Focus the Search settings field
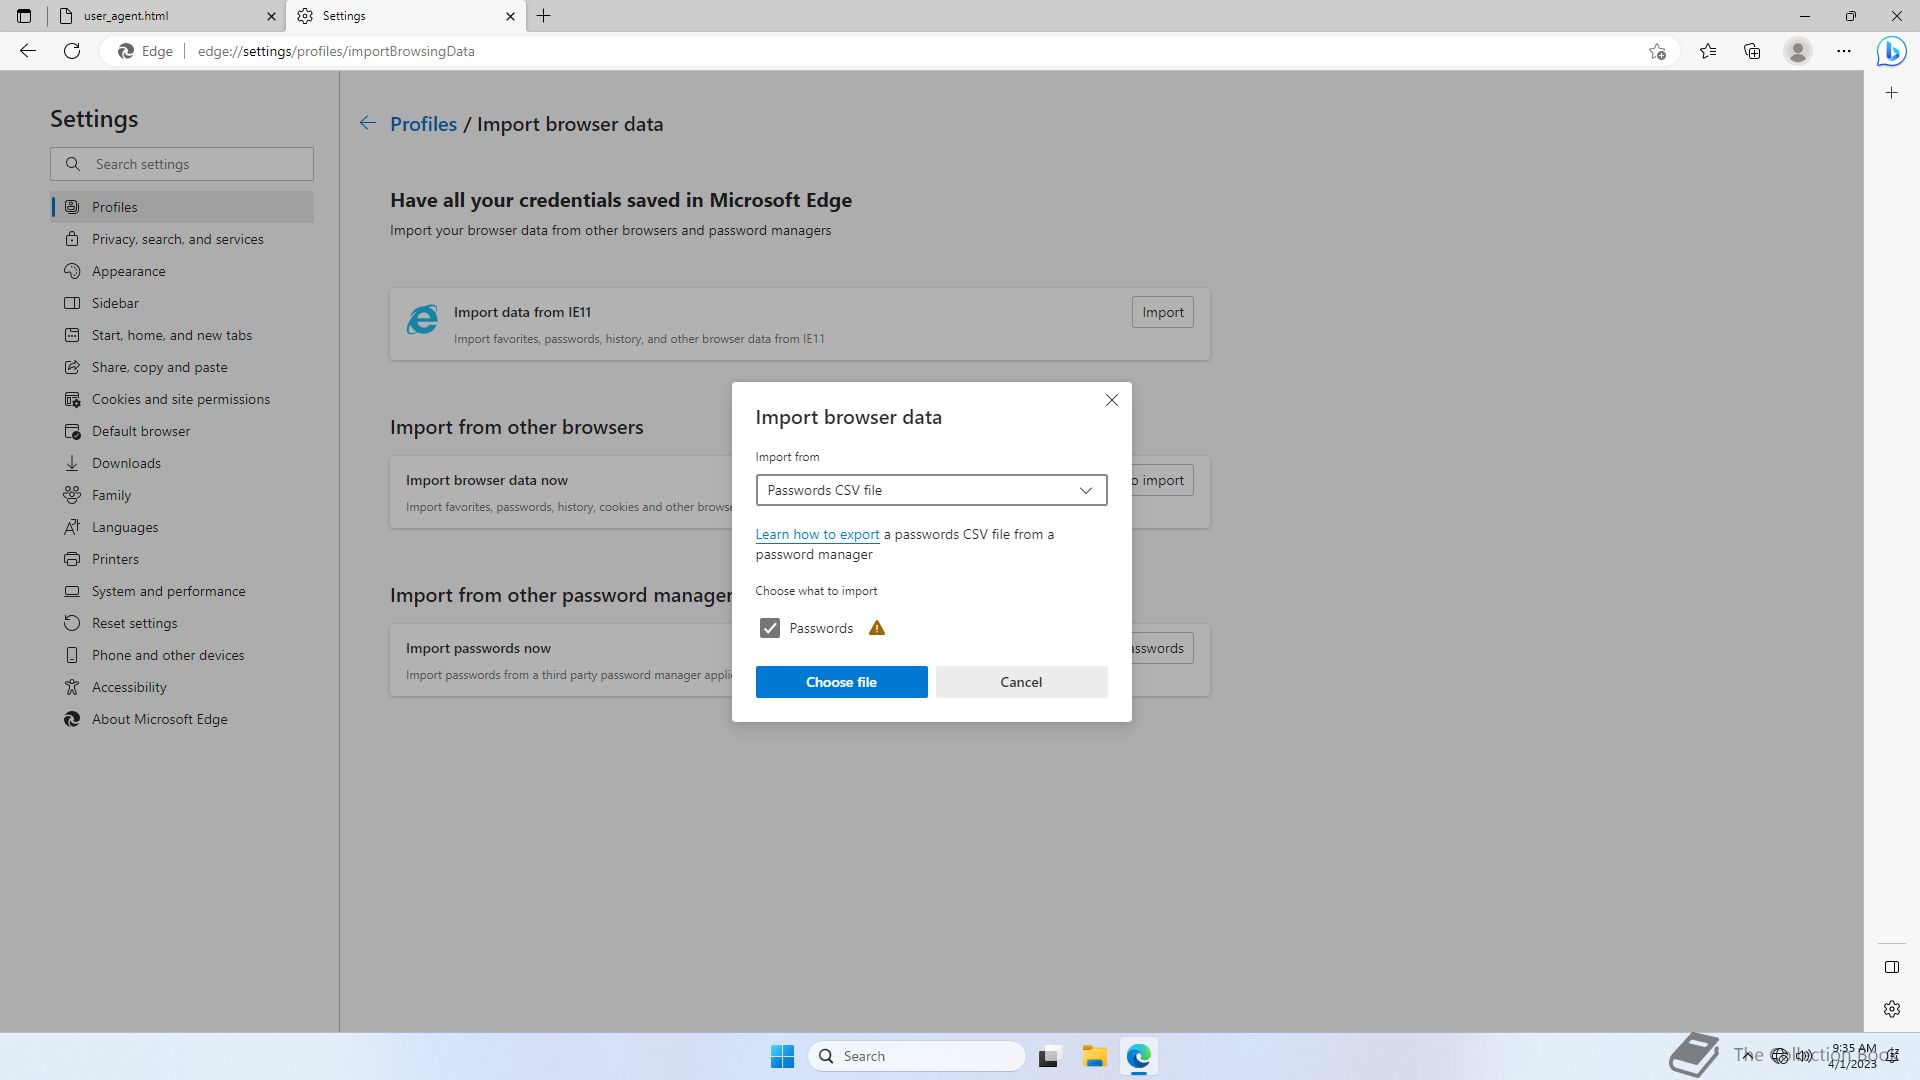This screenshot has width=1920, height=1080. pyautogui.click(x=182, y=164)
